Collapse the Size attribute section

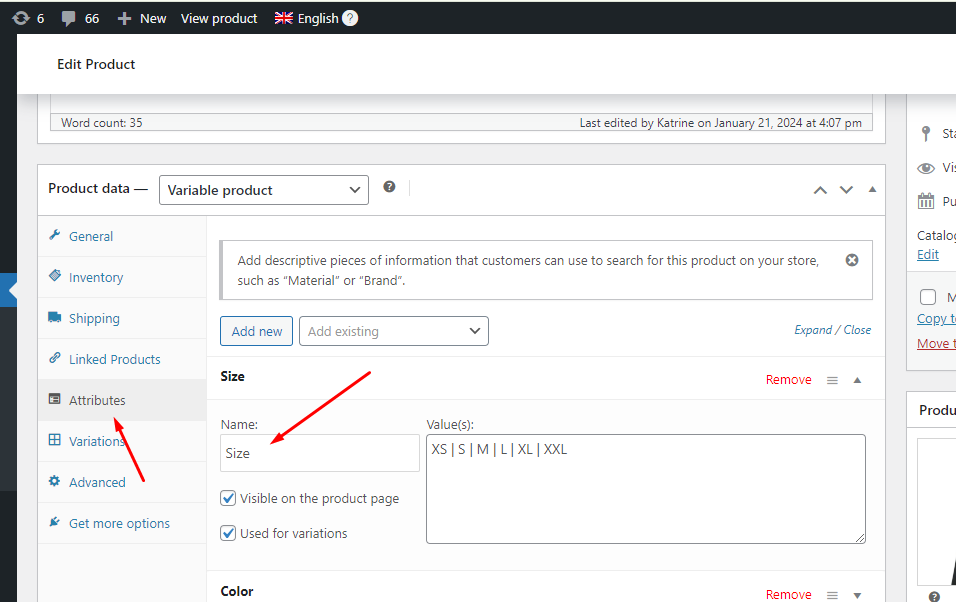click(857, 380)
